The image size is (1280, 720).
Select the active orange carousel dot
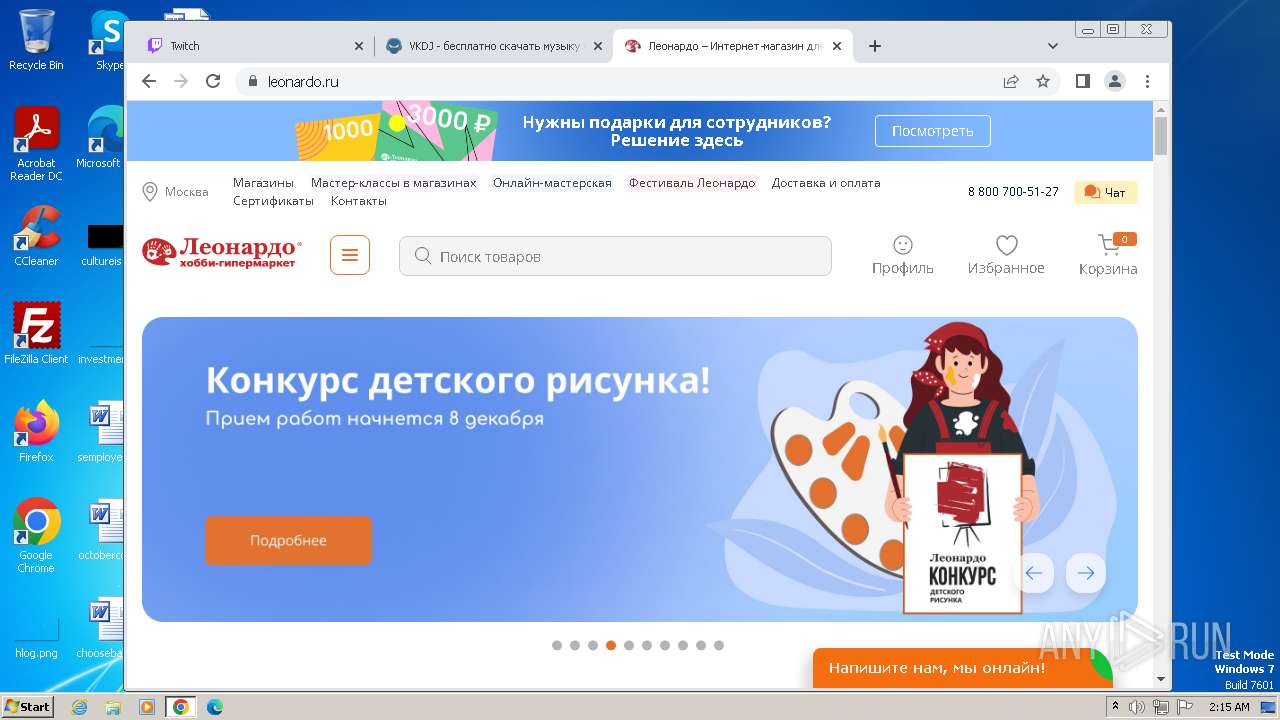click(611, 645)
